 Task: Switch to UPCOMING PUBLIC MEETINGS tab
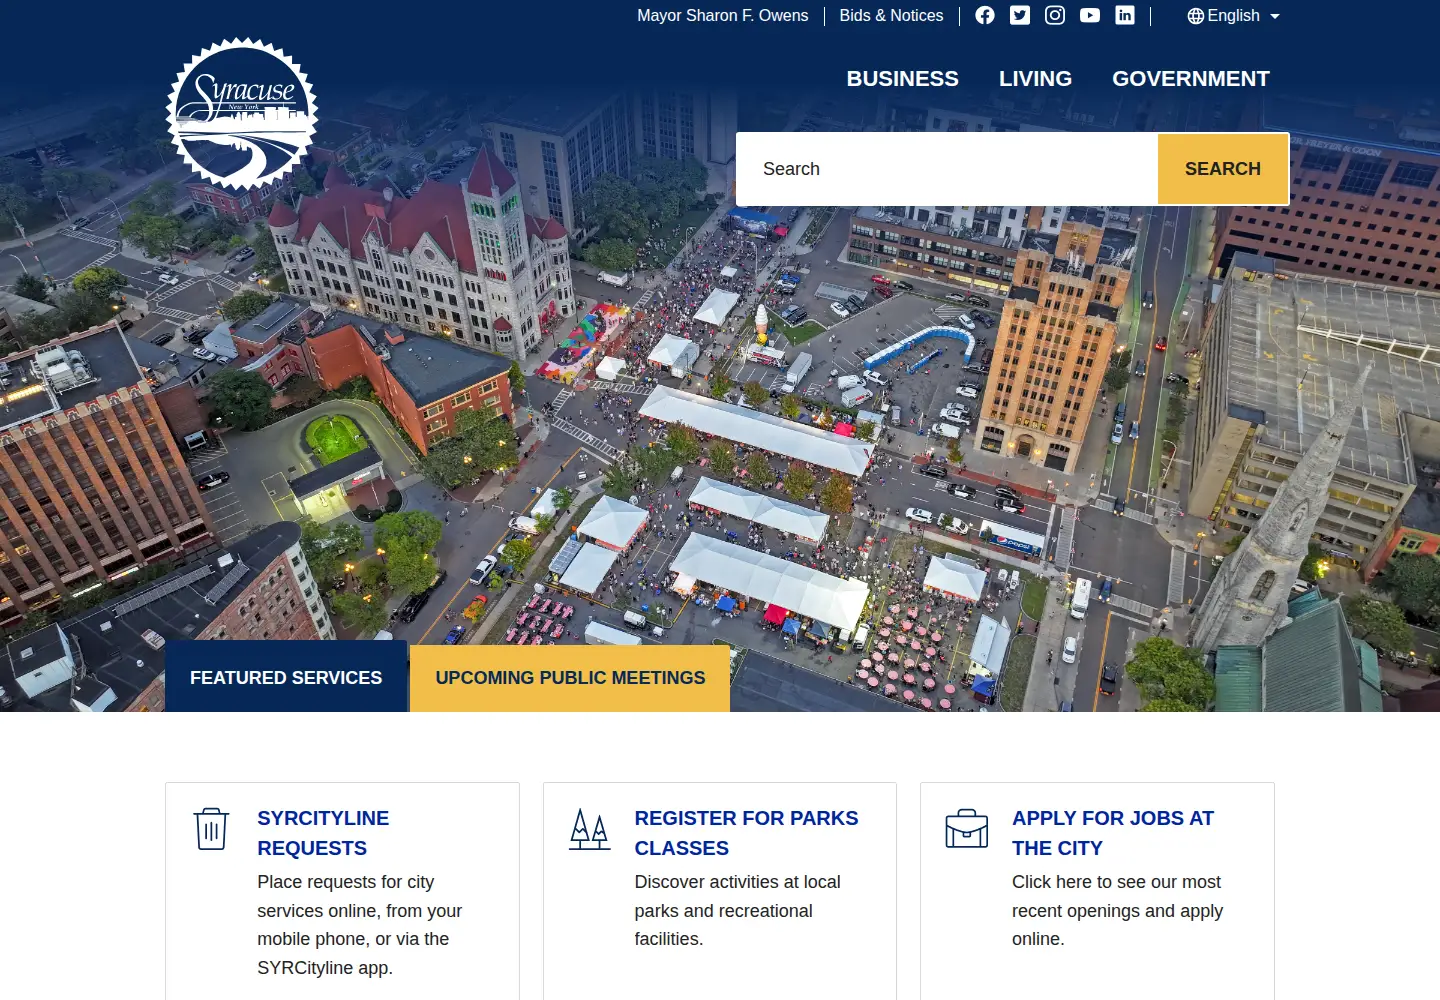click(x=570, y=678)
